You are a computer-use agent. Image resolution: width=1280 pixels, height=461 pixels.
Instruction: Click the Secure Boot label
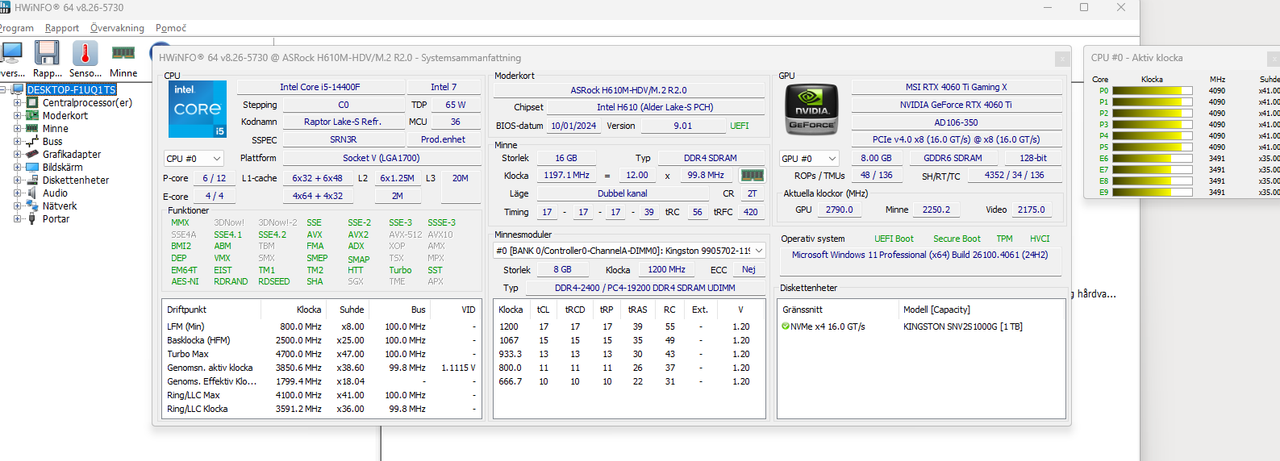pos(957,239)
